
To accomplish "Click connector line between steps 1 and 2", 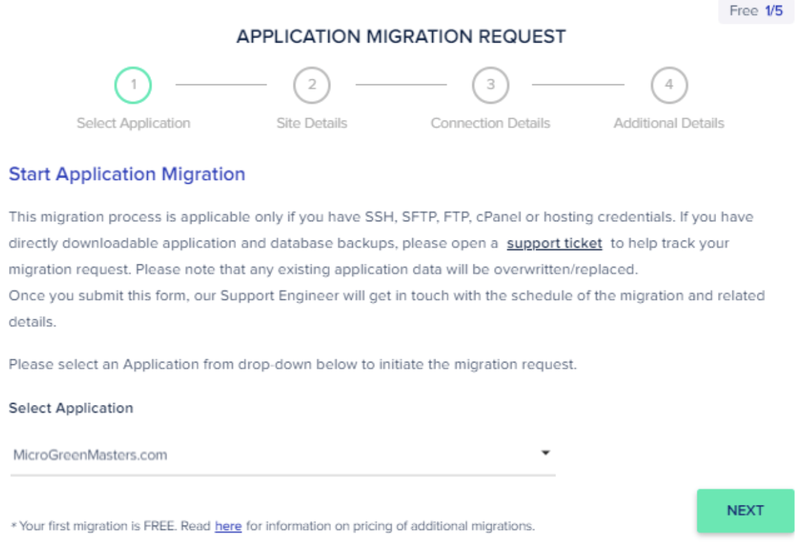I will (221, 85).
